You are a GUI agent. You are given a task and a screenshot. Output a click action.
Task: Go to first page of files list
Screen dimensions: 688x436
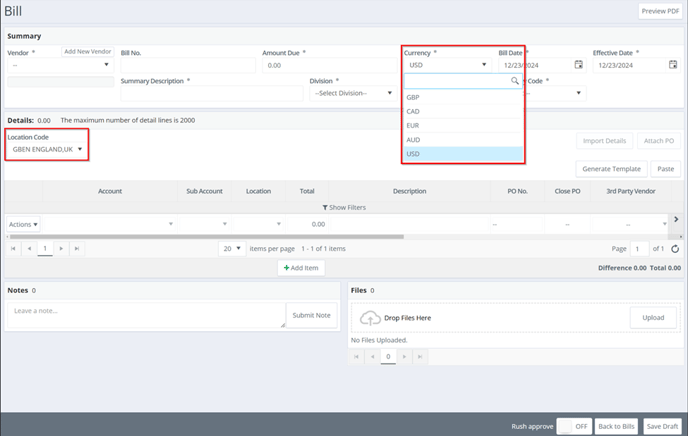tap(356, 357)
